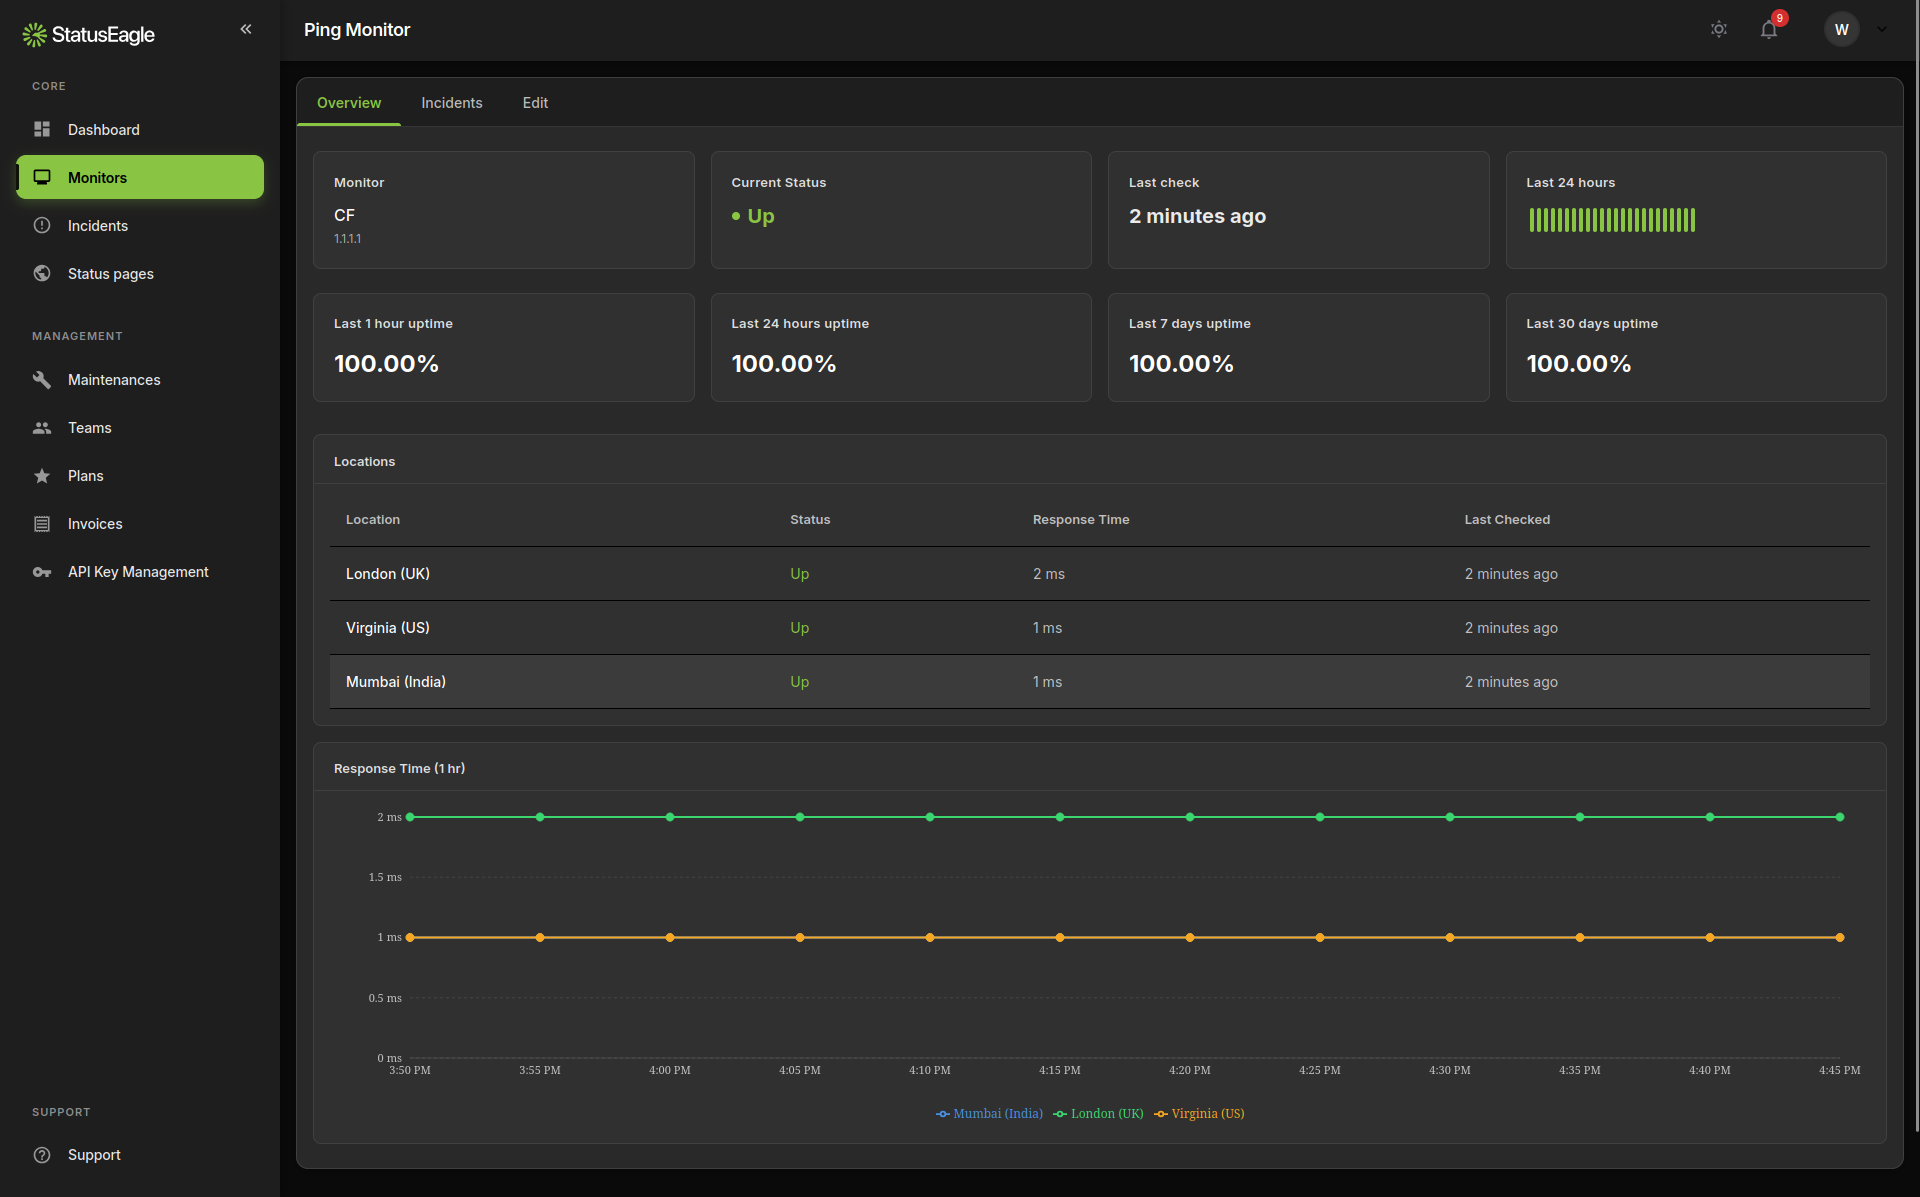Toggle the Virginia (US) chart legend
Image resolution: width=1920 pixels, height=1197 pixels.
pyautogui.click(x=1198, y=1113)
